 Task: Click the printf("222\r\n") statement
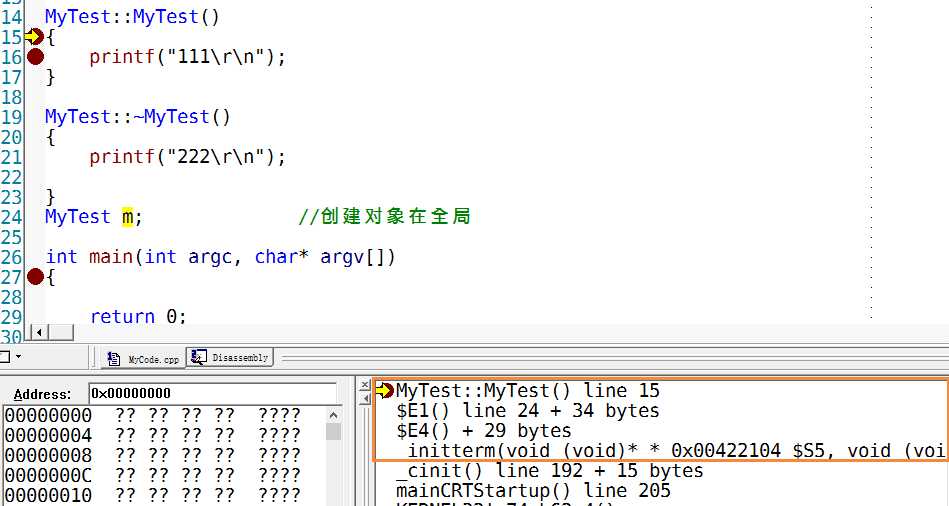pos(187,157)
